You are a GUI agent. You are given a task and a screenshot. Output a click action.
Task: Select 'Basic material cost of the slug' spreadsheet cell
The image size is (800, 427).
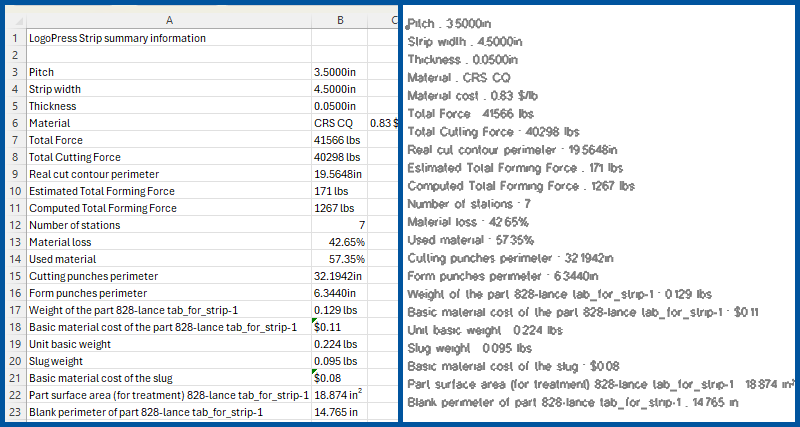pos(169,378)
